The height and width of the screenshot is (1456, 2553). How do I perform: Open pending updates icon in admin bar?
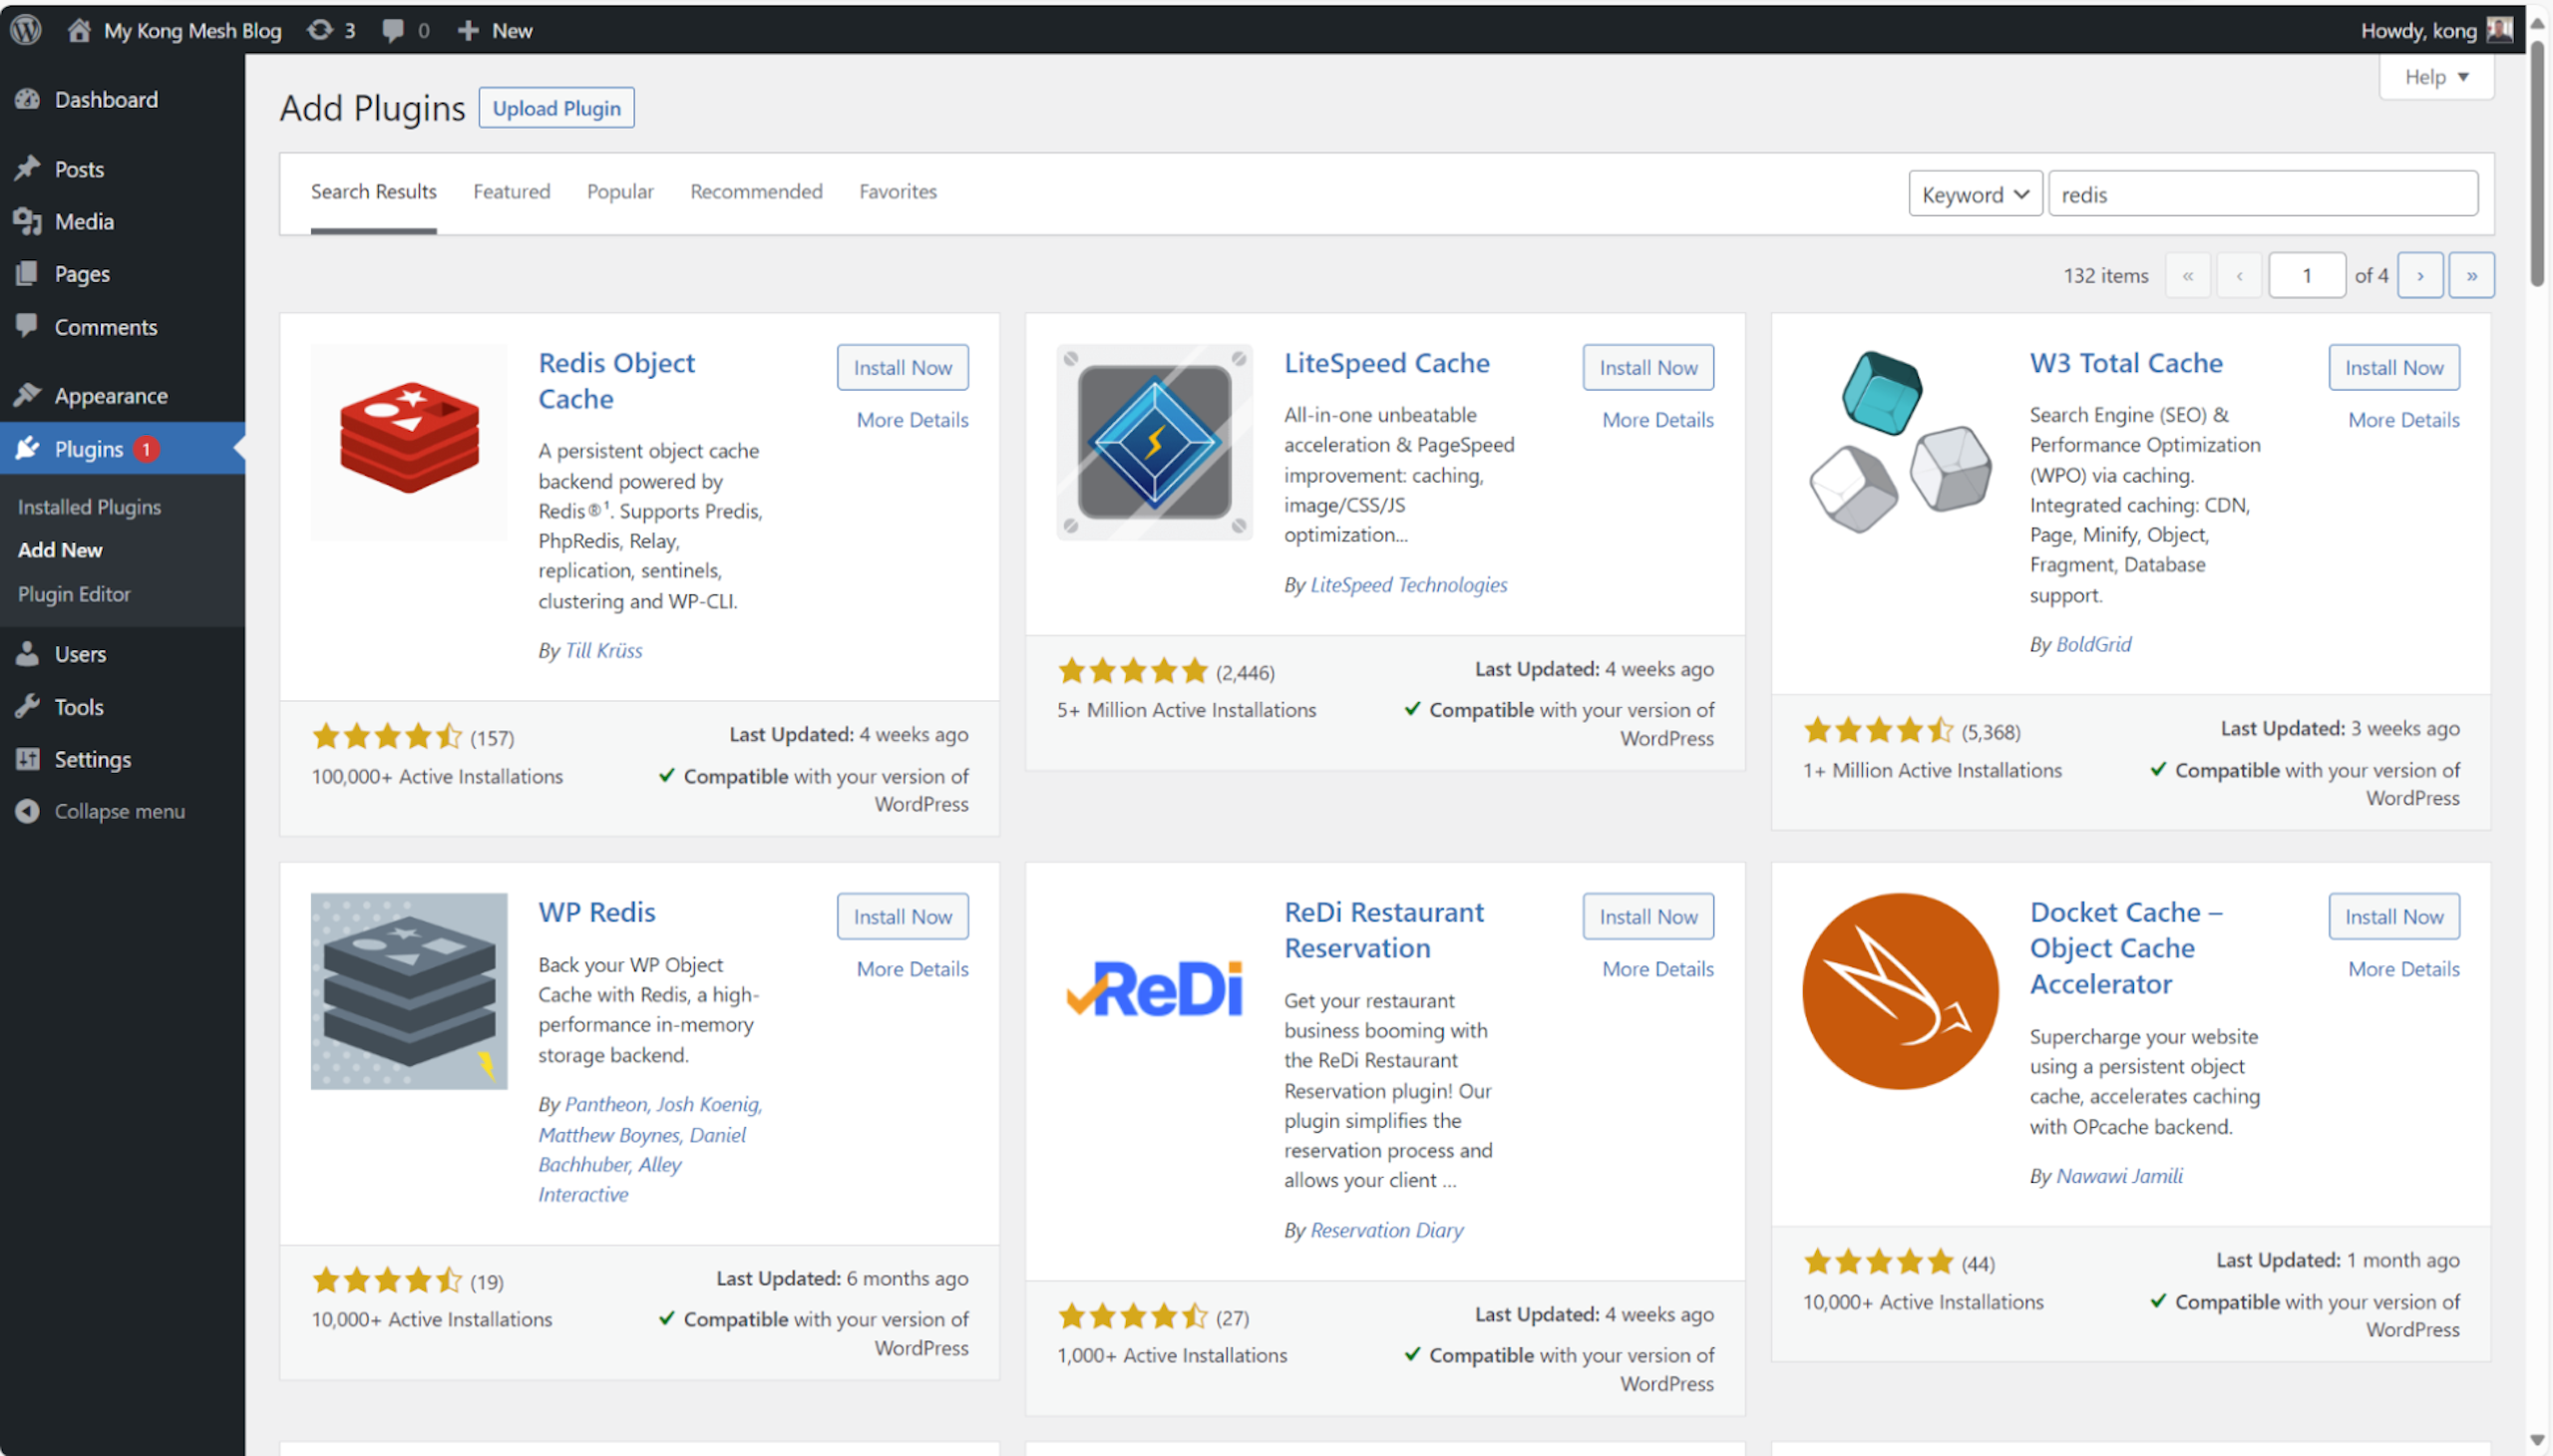pyautogui.click(x=320, y=30)
